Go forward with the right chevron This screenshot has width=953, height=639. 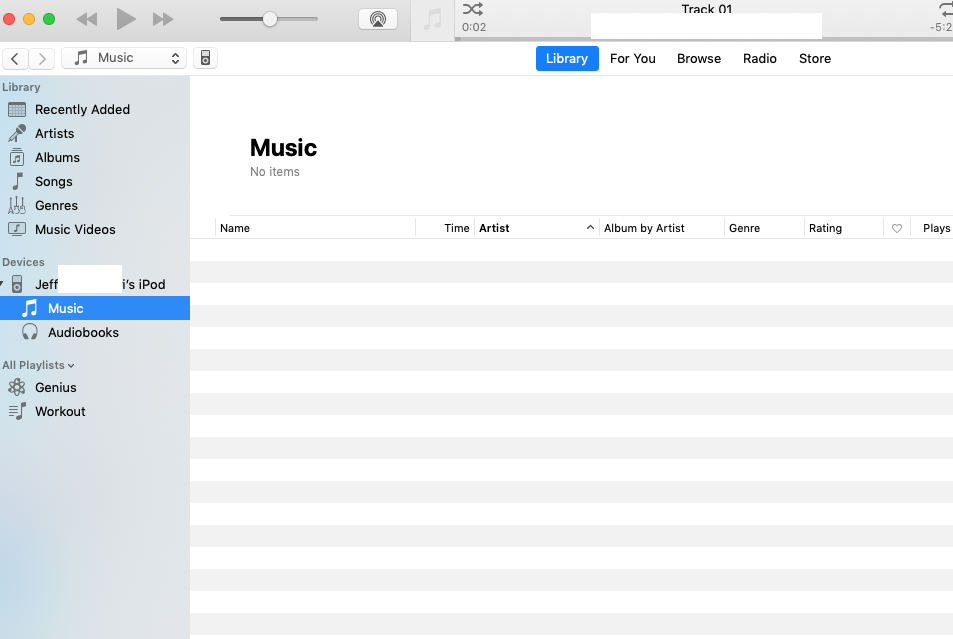pyautogui.click(x=42, y=58)
